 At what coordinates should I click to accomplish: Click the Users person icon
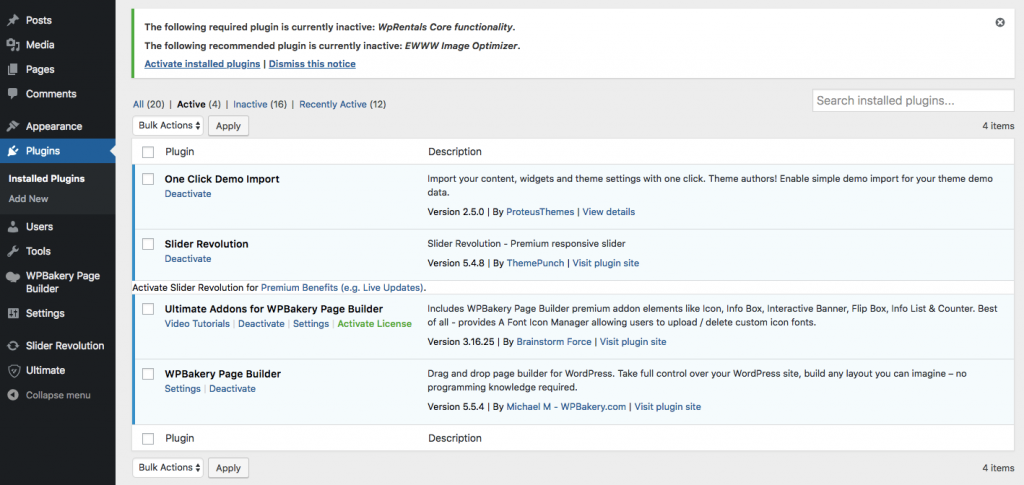click(x=12, y=227)
